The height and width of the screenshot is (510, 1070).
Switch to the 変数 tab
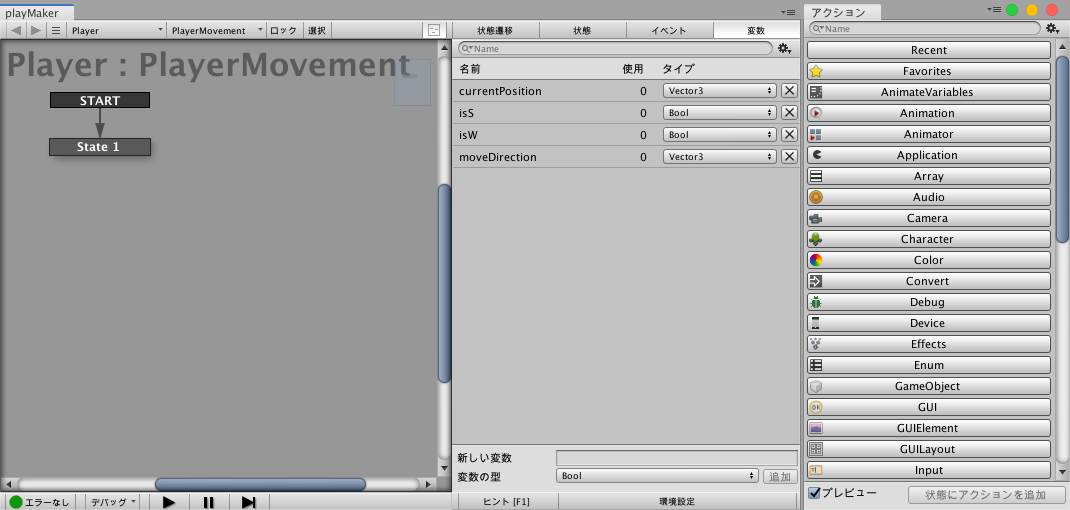coord(756,30)
